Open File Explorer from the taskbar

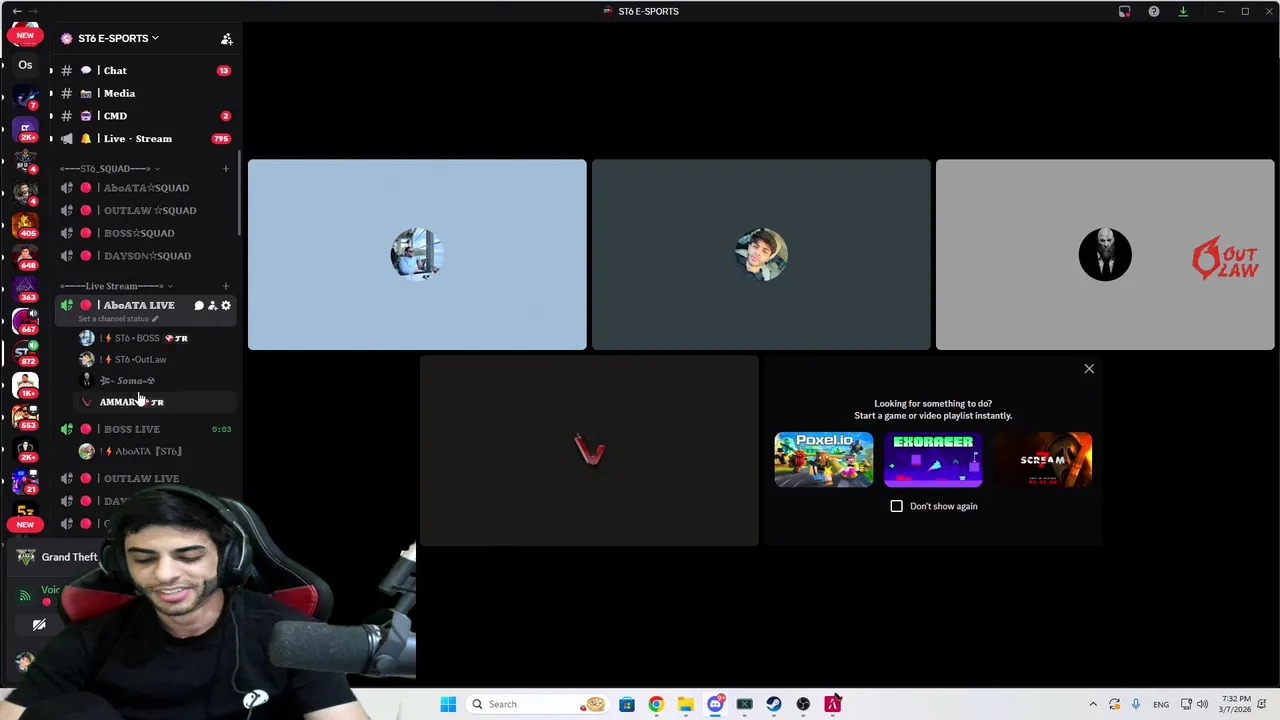click(685, 704)
